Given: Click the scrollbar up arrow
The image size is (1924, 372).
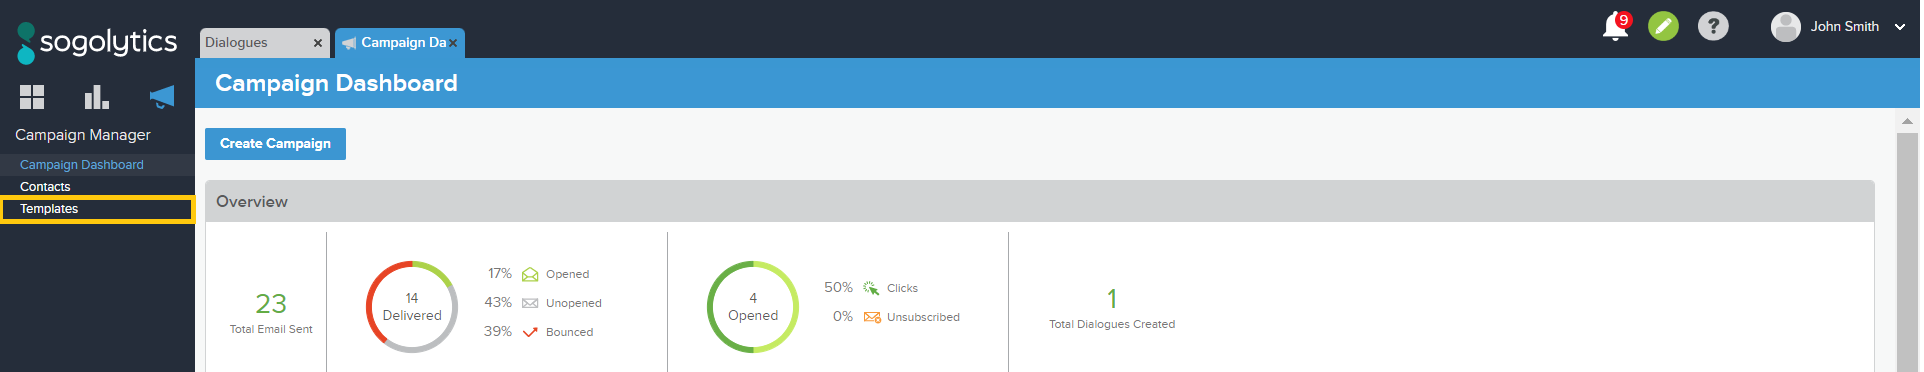Looking at the screenshot, I should pyautogui.click(x=1907, y=121).
